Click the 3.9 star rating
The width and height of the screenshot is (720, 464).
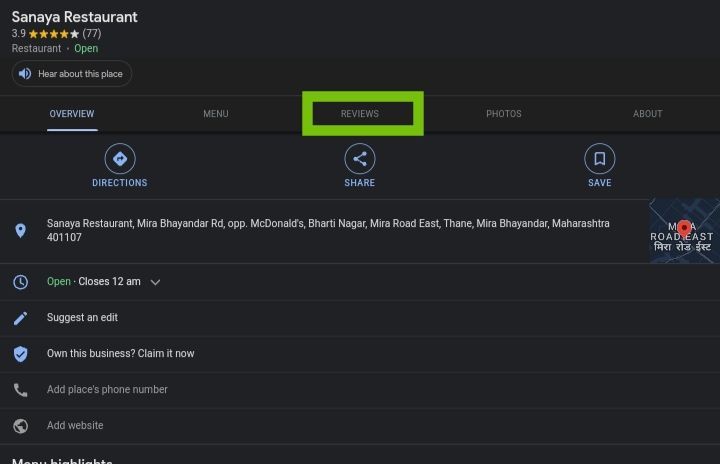(45, 34)
